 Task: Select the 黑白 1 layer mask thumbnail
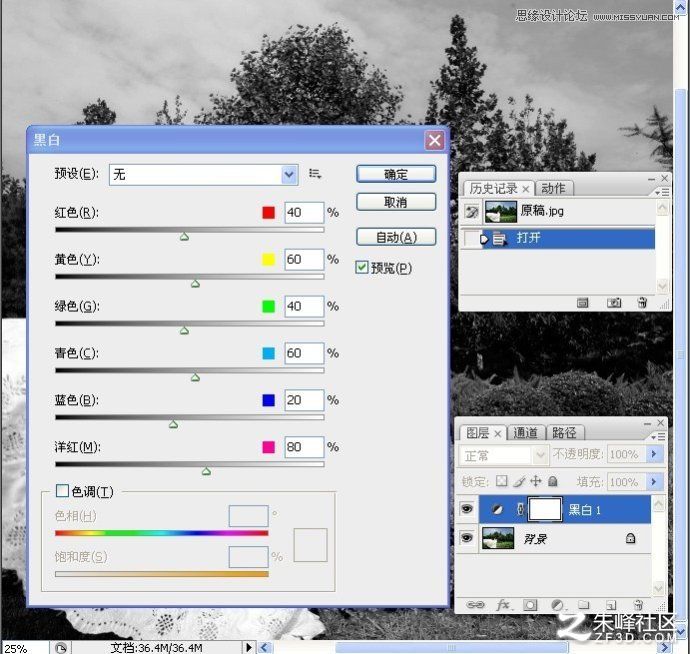(545, 510)
